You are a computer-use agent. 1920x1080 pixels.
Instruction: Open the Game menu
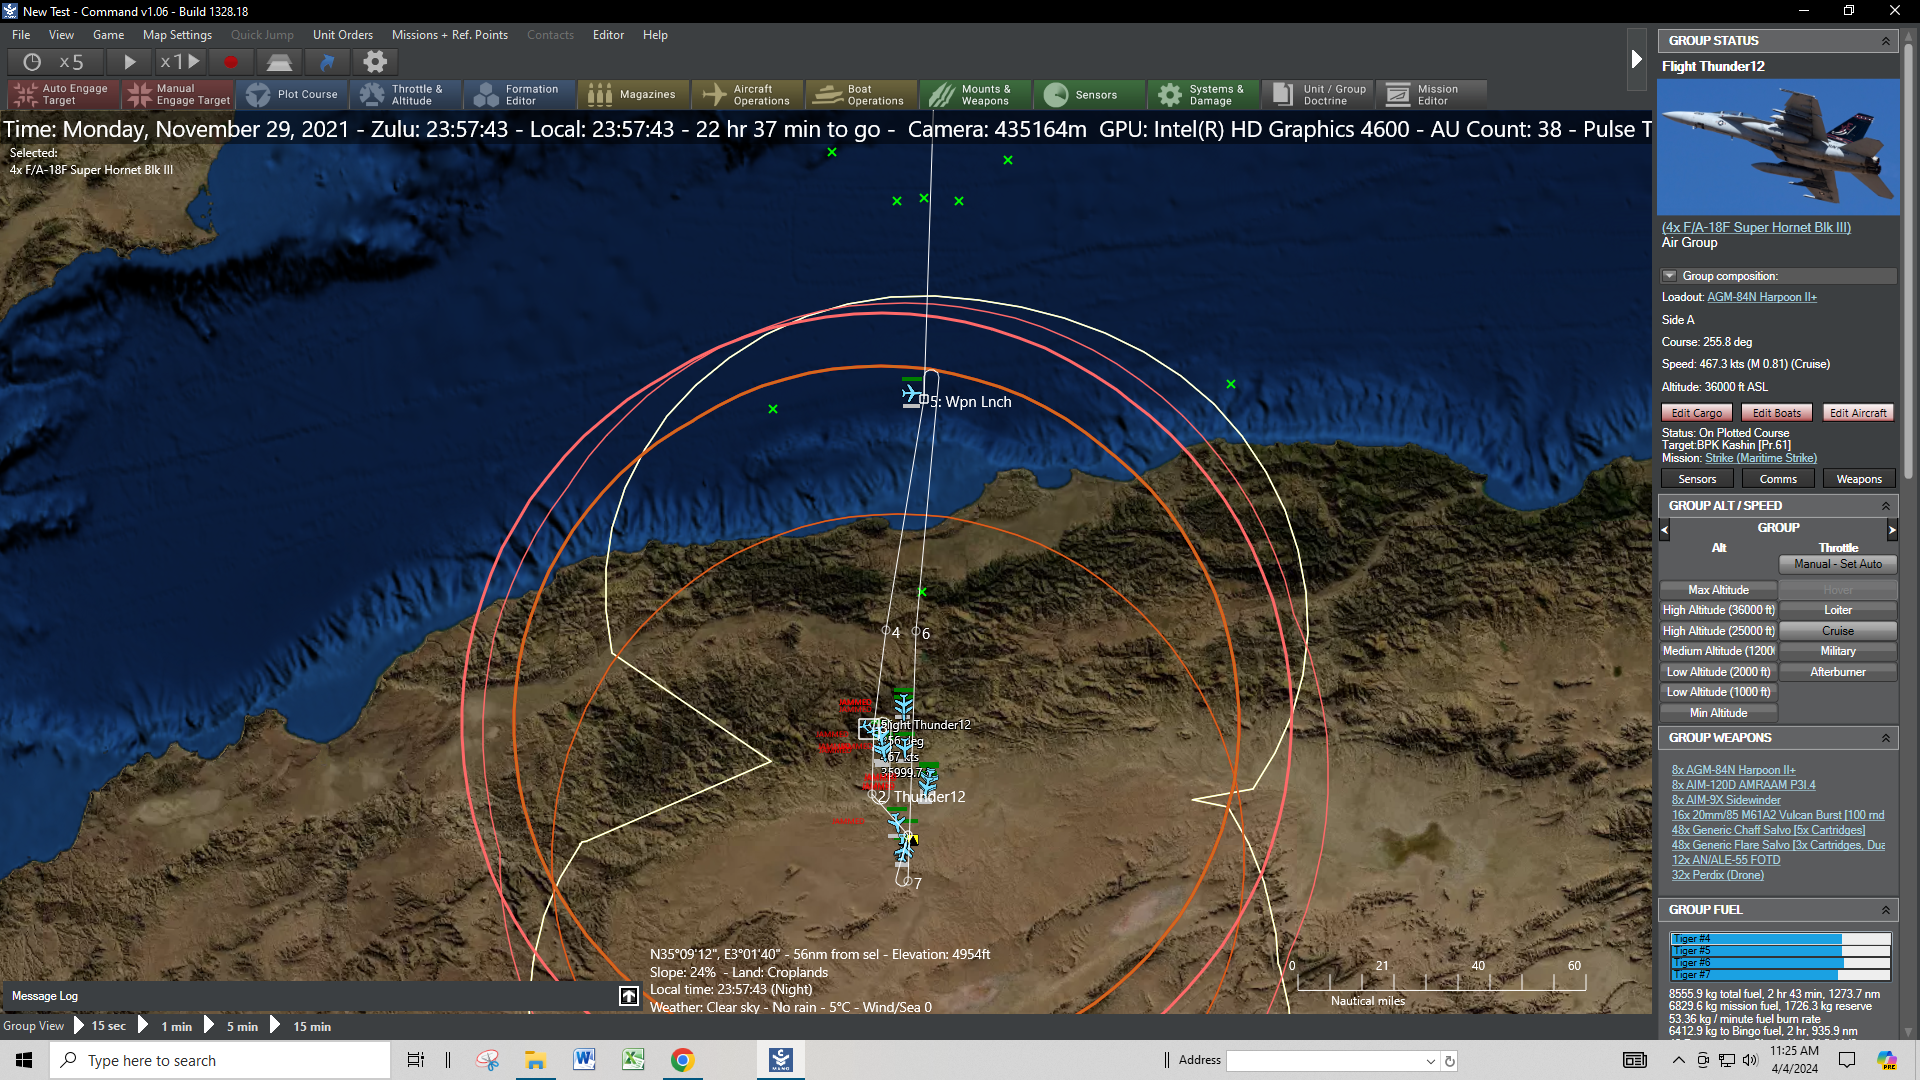click(x=108, y=35)
